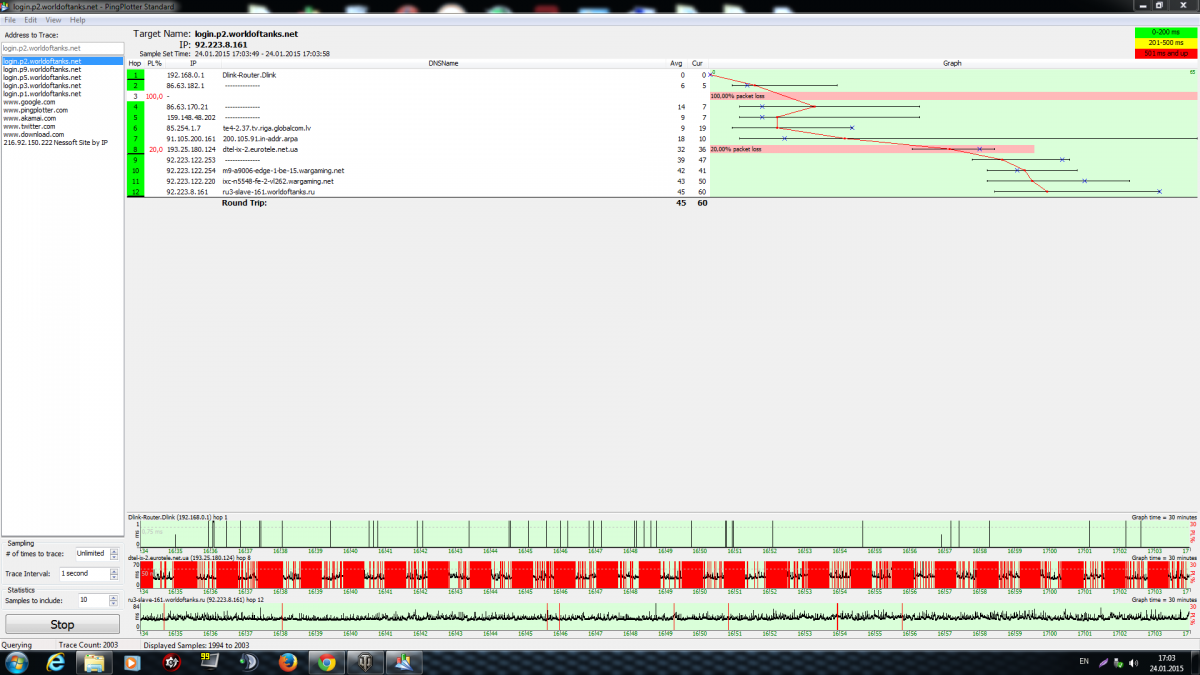Click the Windows Start orb
This screenshot has width=1200, height=675.
click(x=16, y=662)
